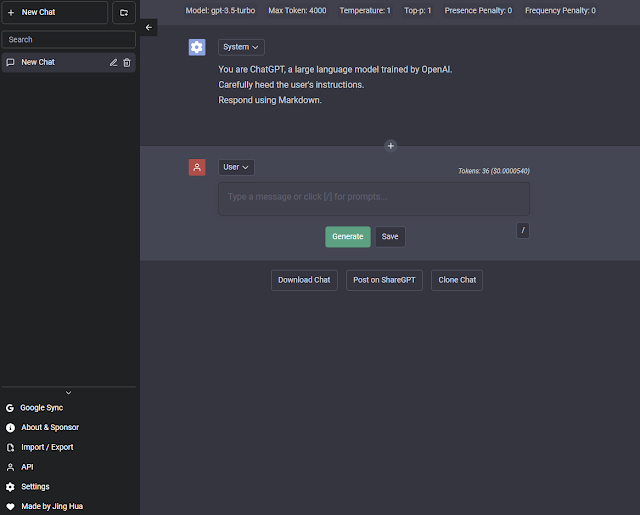Click Max Token: 4000 config text
The image size is (640, 515).
pos(297,11)
